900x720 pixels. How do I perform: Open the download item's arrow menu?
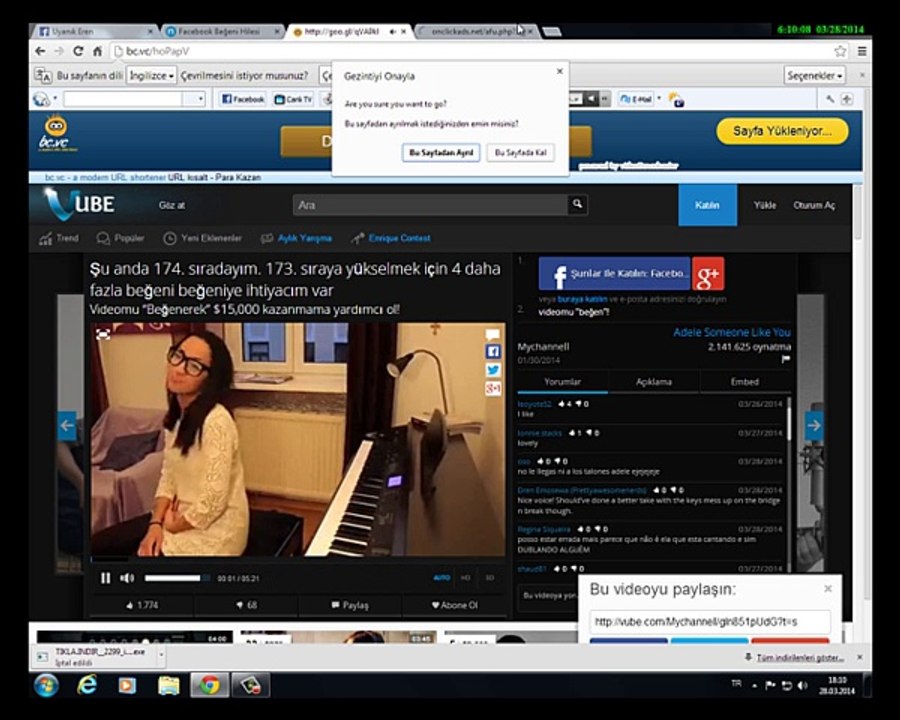coord(161,655)
